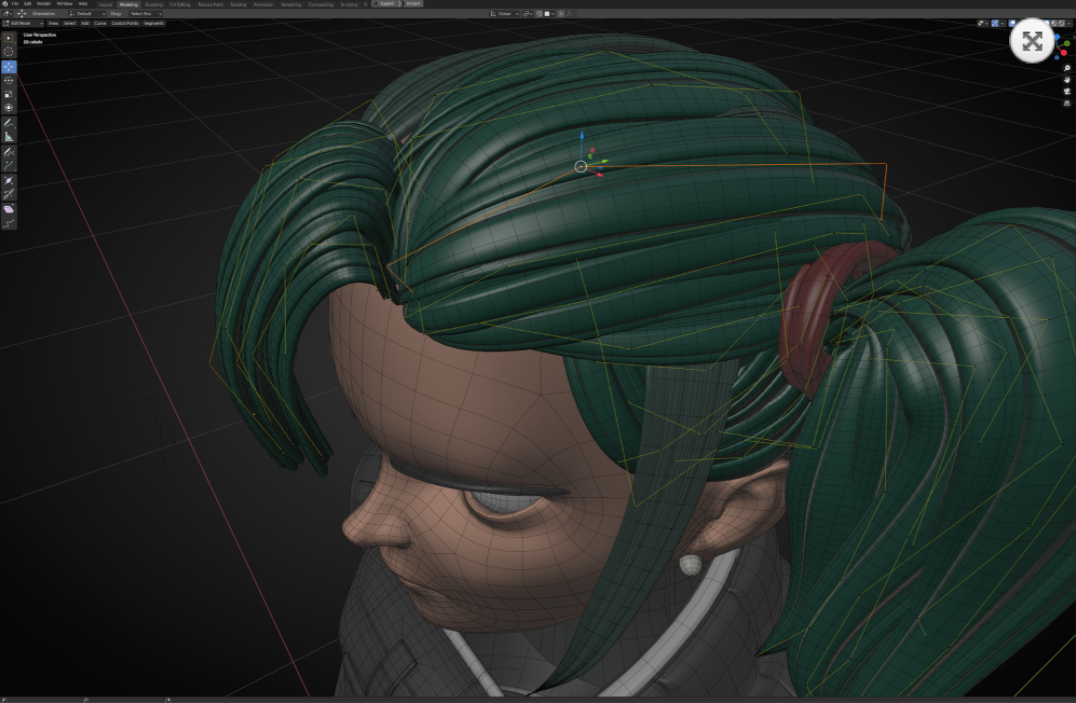The image size is (1076, 703).
Task: Switch to the Shading workspace tab
Action: (238, 4)
